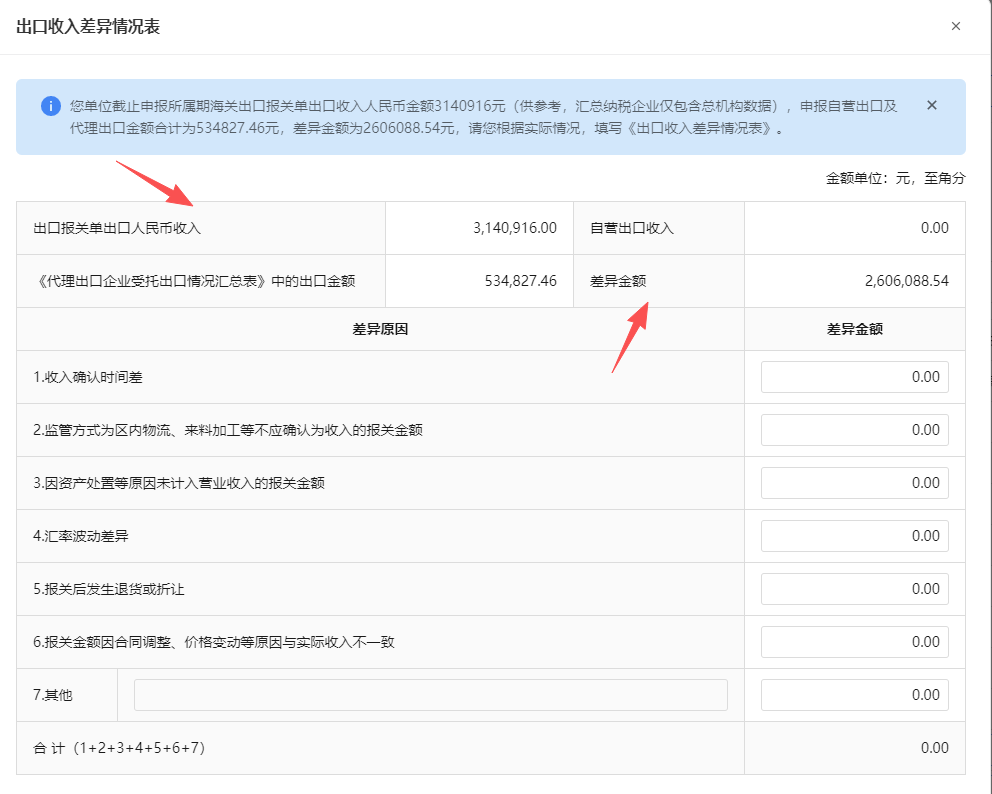Viewport: 992px width, 794px height.
Task: Select the 差异原因 column header
Action: point(380,329)
